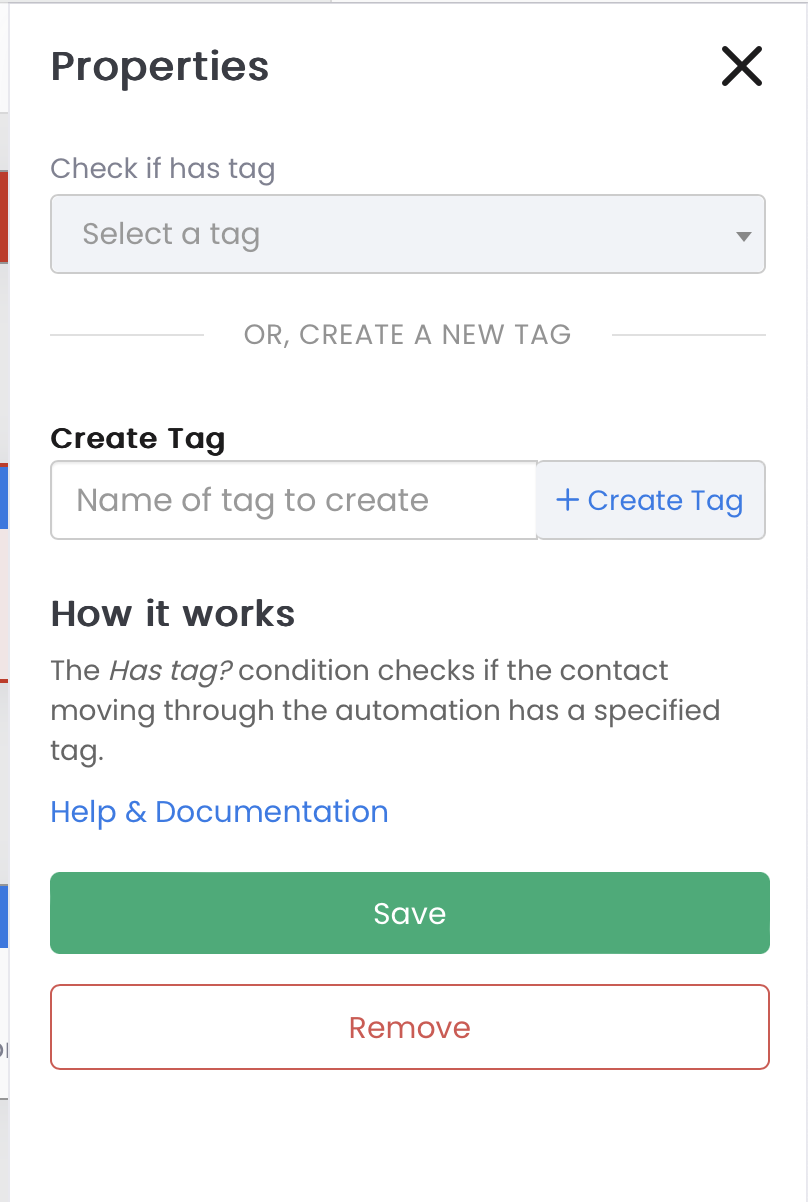Open the Help & Documentation link

(219, 811)
